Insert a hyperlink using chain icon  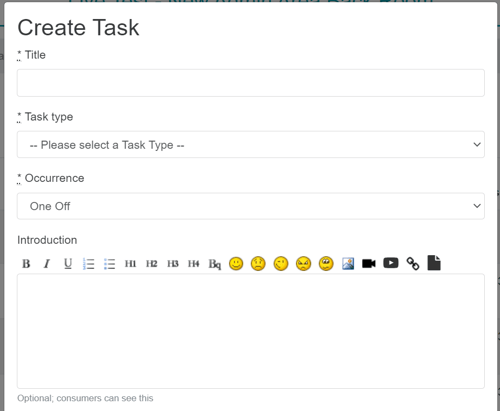tap(413, 264)
